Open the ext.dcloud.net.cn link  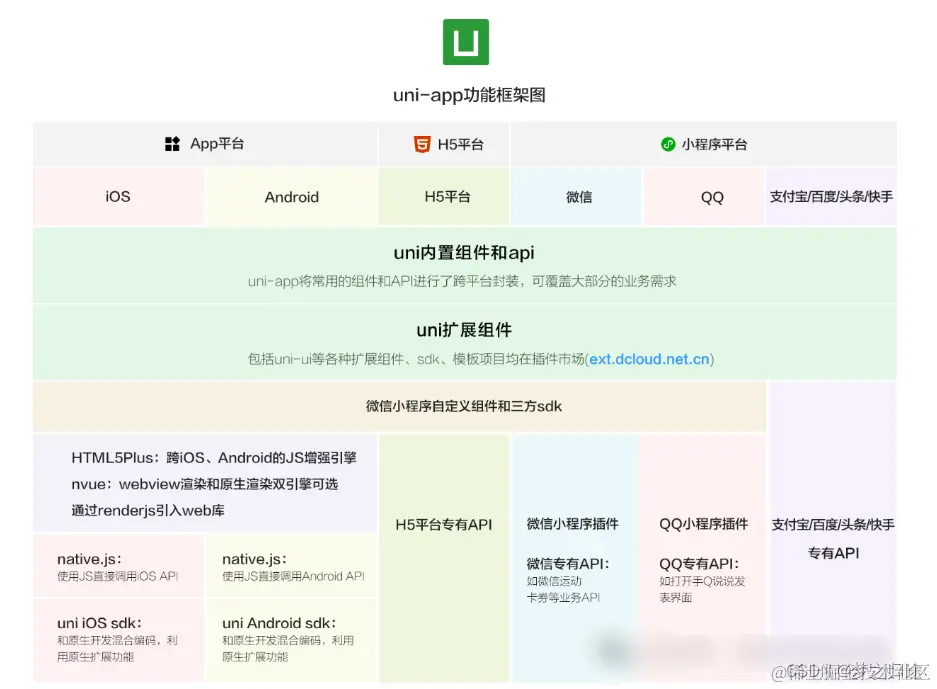649,359
